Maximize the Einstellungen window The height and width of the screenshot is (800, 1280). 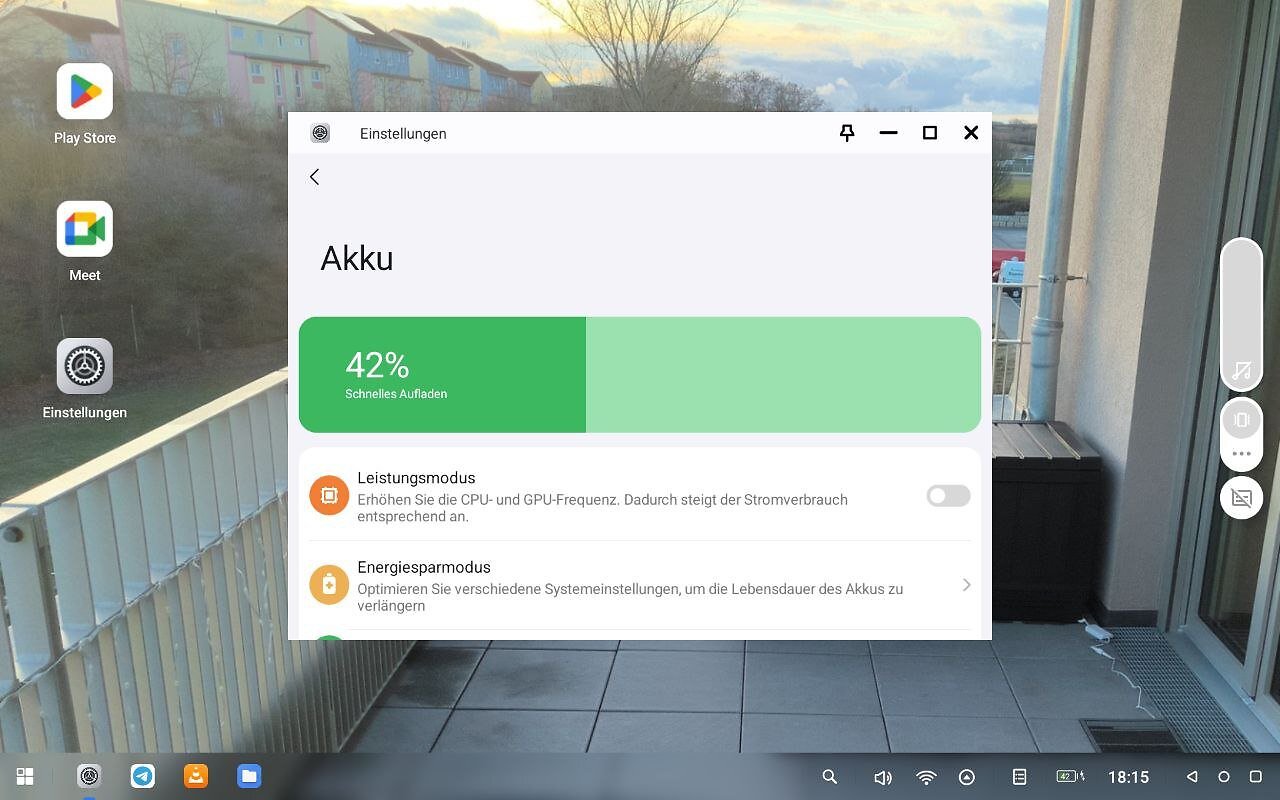[x=930, y=133]
